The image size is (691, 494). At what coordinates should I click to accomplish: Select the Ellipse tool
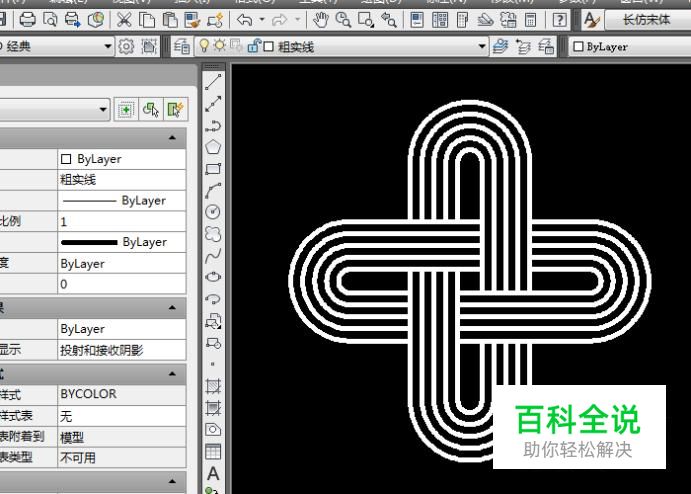(213, 277)
